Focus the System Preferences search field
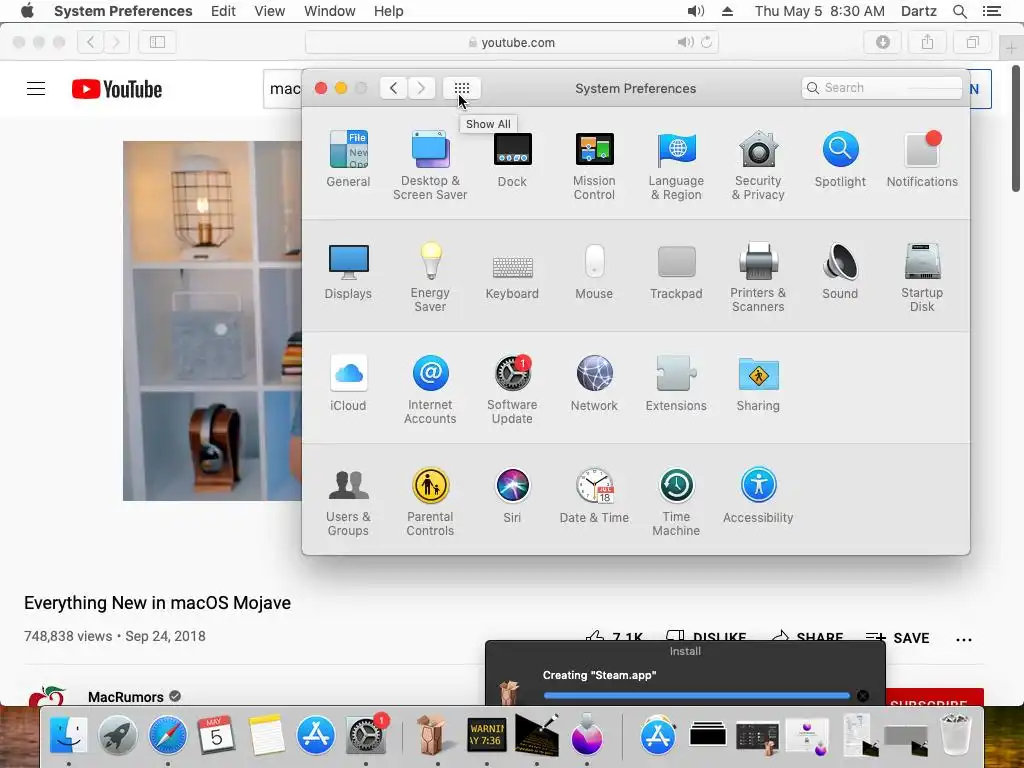This screenshot has width=1024, height=768. click(x=882, y=88)
